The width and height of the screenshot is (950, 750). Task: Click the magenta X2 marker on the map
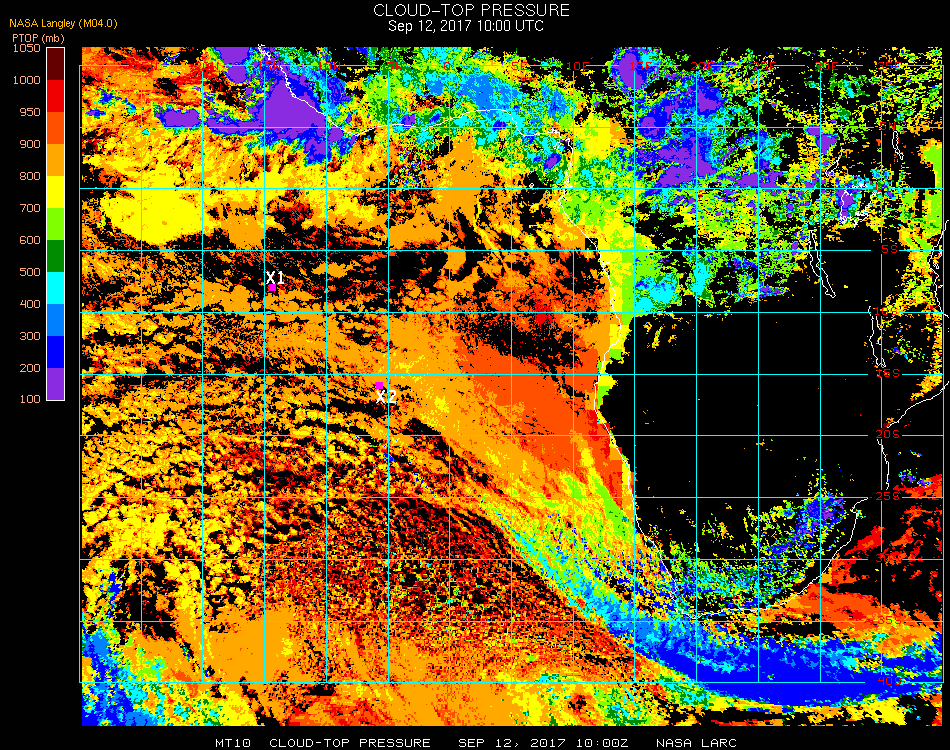pos(379,385)
